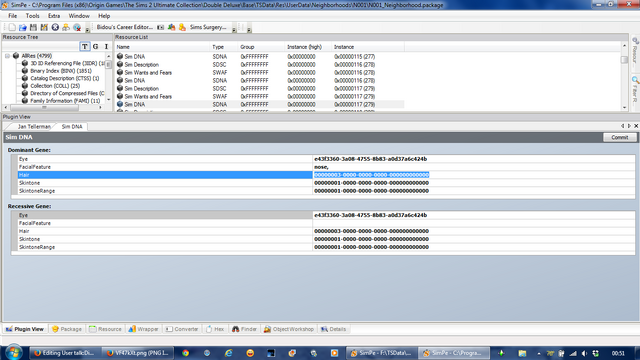Switch to the Finder bottom tab
The width and height of the screenshot is (640, 360).
pos(244,329)
